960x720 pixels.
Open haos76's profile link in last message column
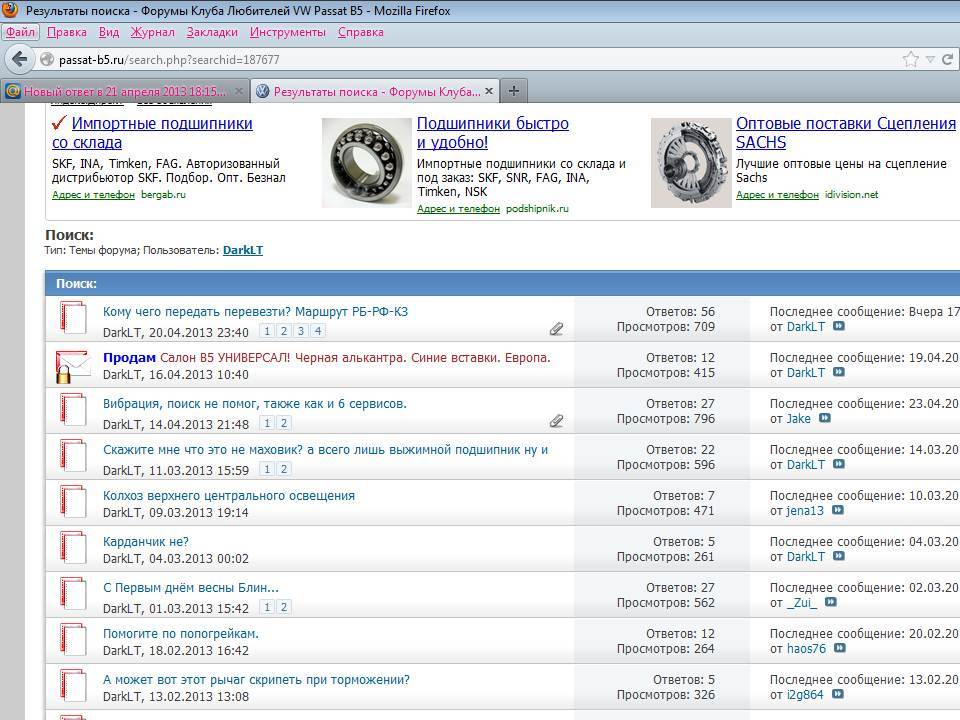pos(806,648)
